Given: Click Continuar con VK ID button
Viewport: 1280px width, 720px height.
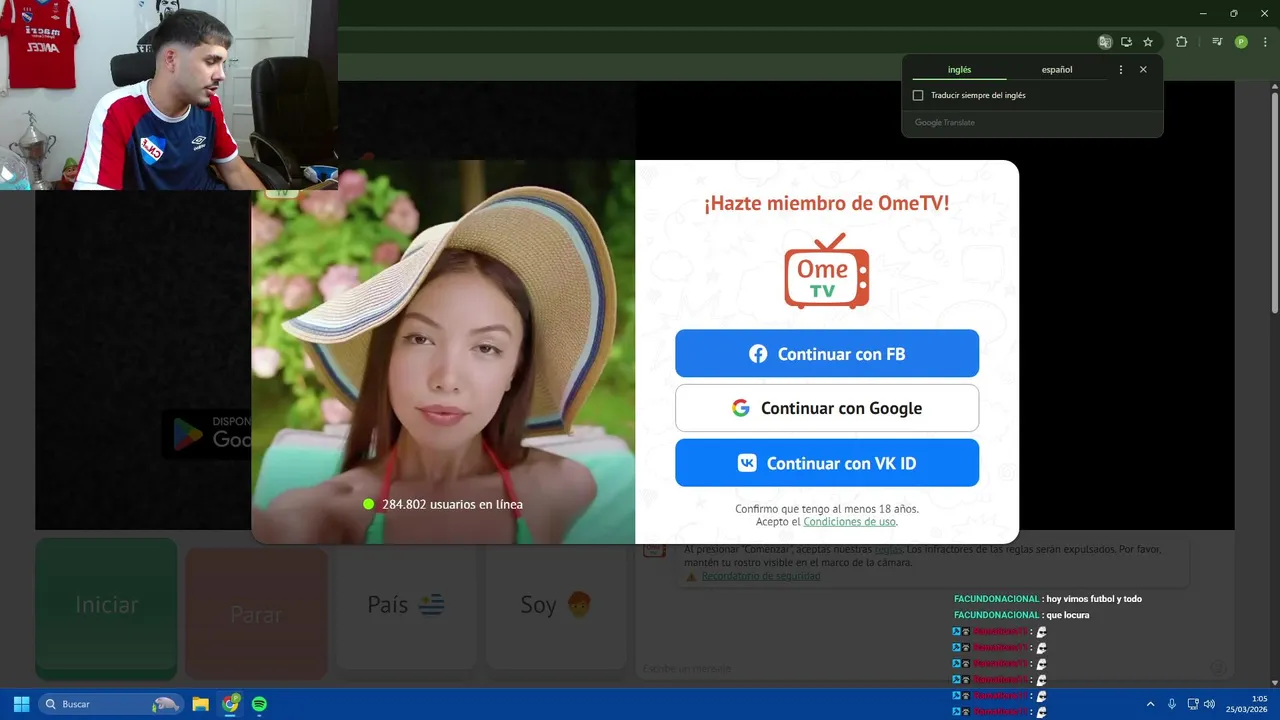Looking at the screenshot, I should [827, 462].
